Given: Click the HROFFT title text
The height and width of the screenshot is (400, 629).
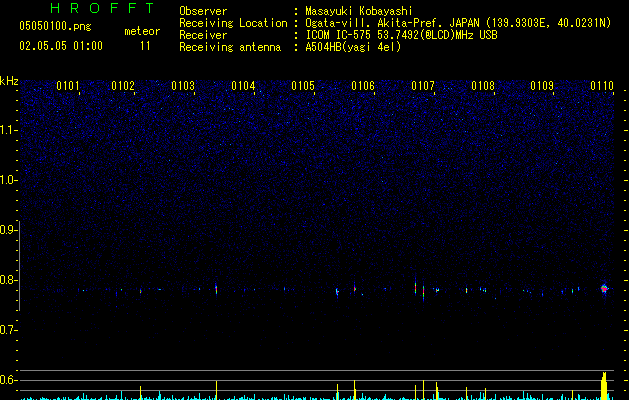Looking at the screenshot, I should click(x=102, y=8).
